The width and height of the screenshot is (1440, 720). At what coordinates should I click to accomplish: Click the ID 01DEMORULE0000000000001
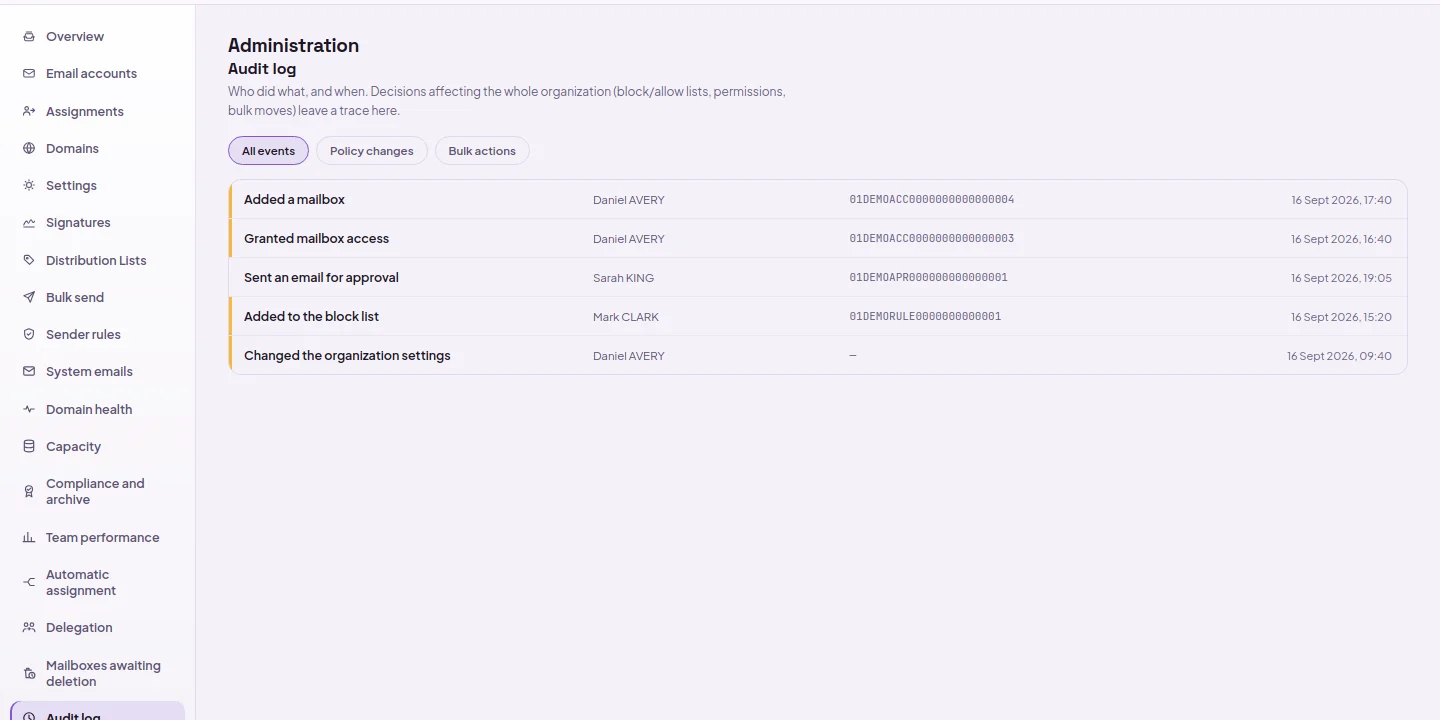925,317
